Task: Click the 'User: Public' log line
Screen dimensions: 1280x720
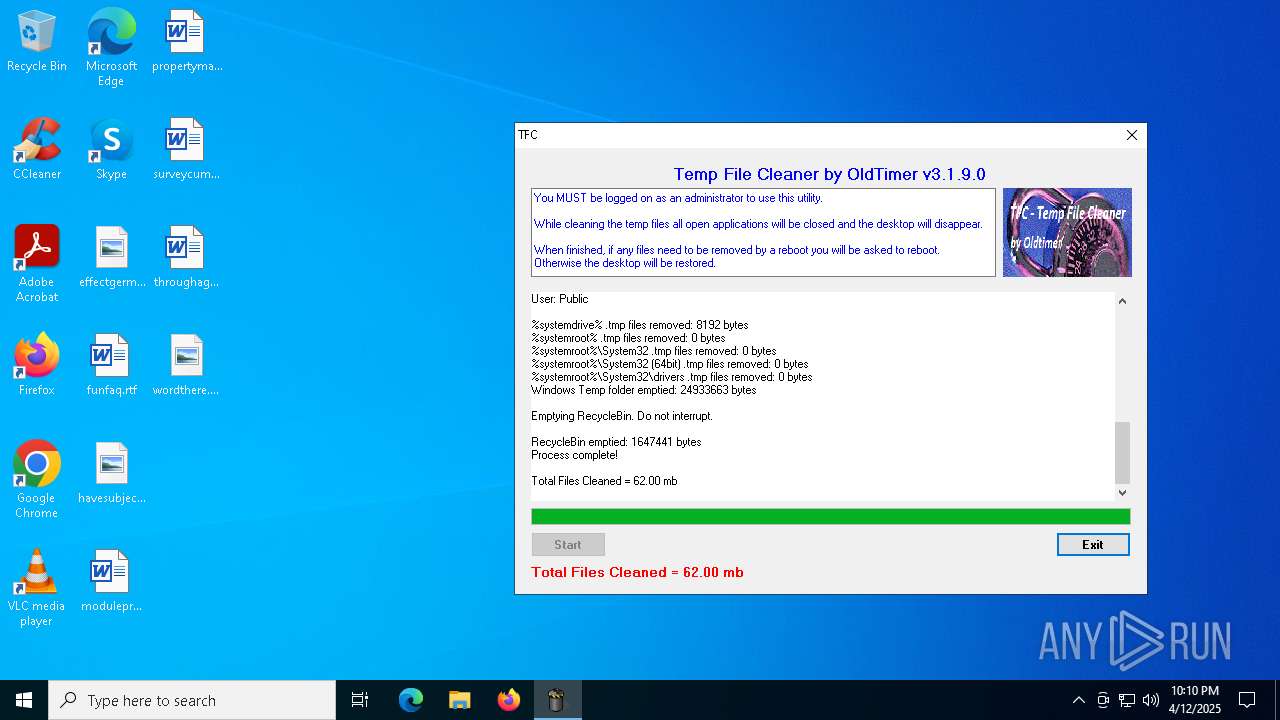Action: [x=560, y=299]
